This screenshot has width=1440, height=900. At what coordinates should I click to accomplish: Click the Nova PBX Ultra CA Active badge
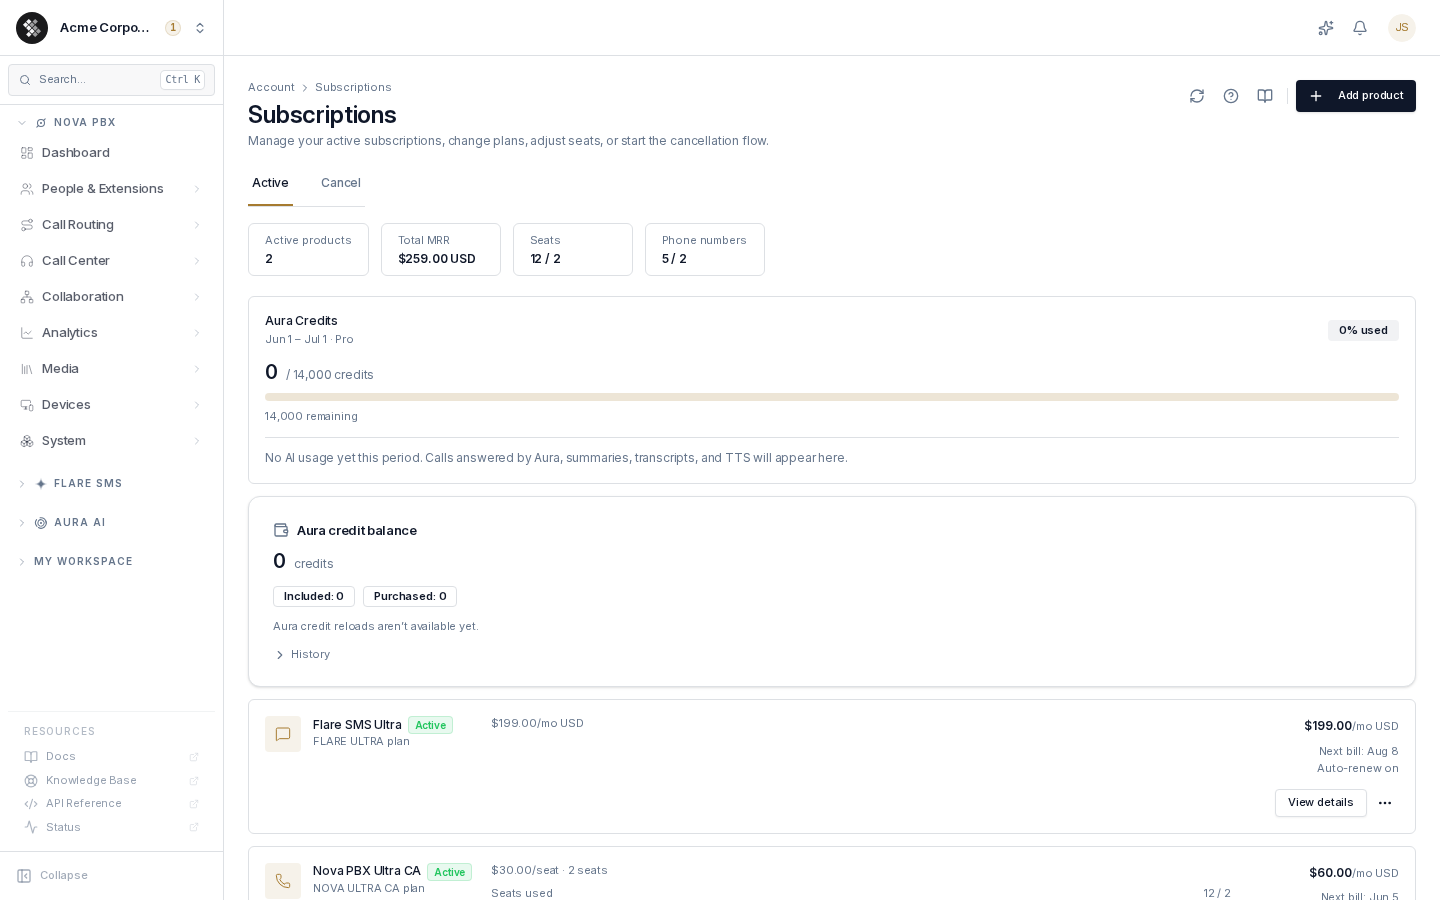click(449, 872)
